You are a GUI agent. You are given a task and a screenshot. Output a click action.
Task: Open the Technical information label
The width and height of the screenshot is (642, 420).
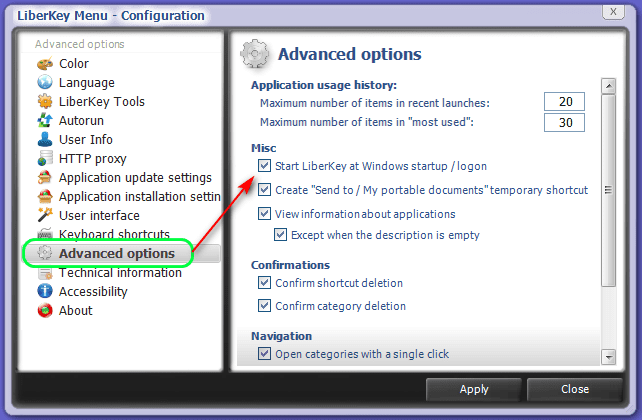[120, 273]
